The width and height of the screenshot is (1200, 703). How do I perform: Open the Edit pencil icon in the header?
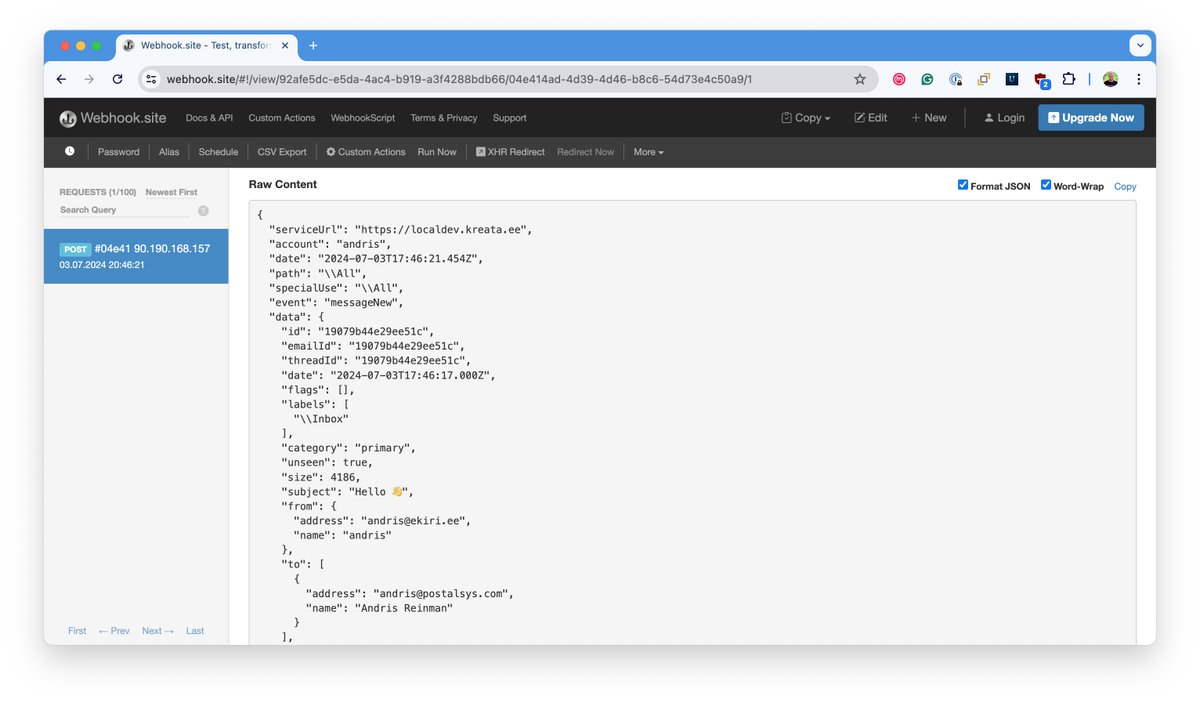[869, 117]
